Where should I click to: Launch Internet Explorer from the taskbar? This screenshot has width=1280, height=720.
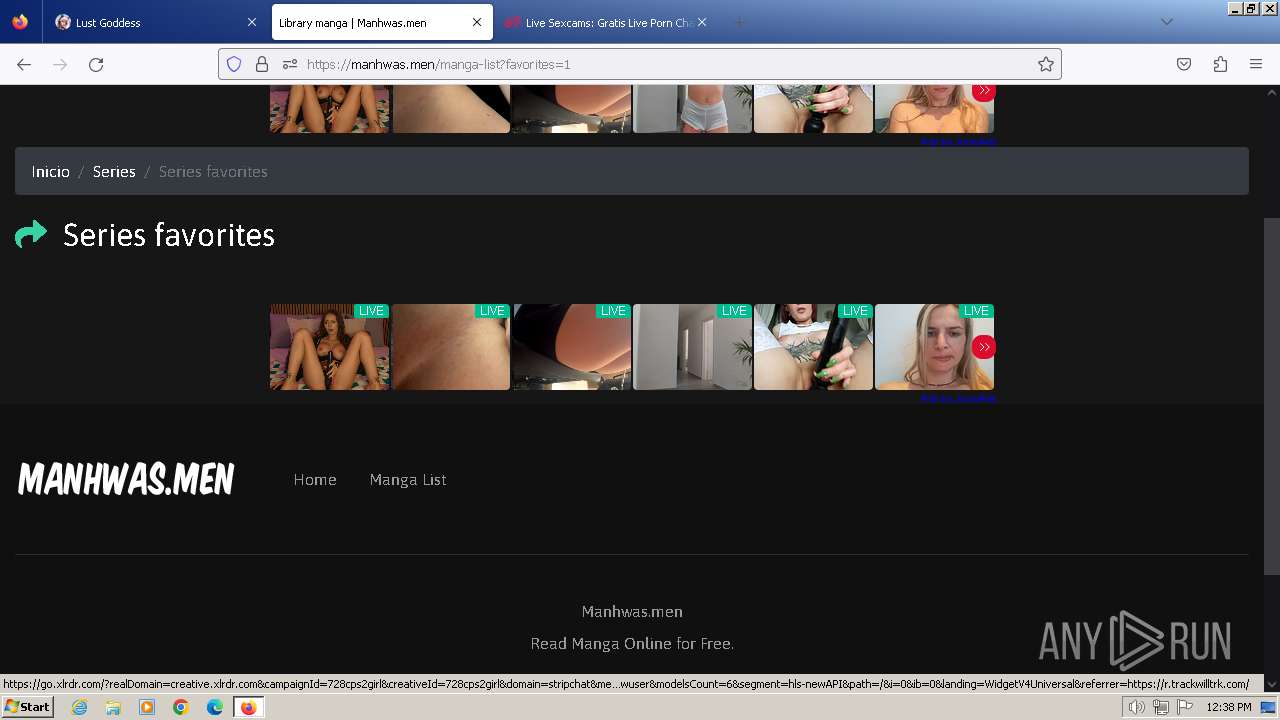(80, 707)
